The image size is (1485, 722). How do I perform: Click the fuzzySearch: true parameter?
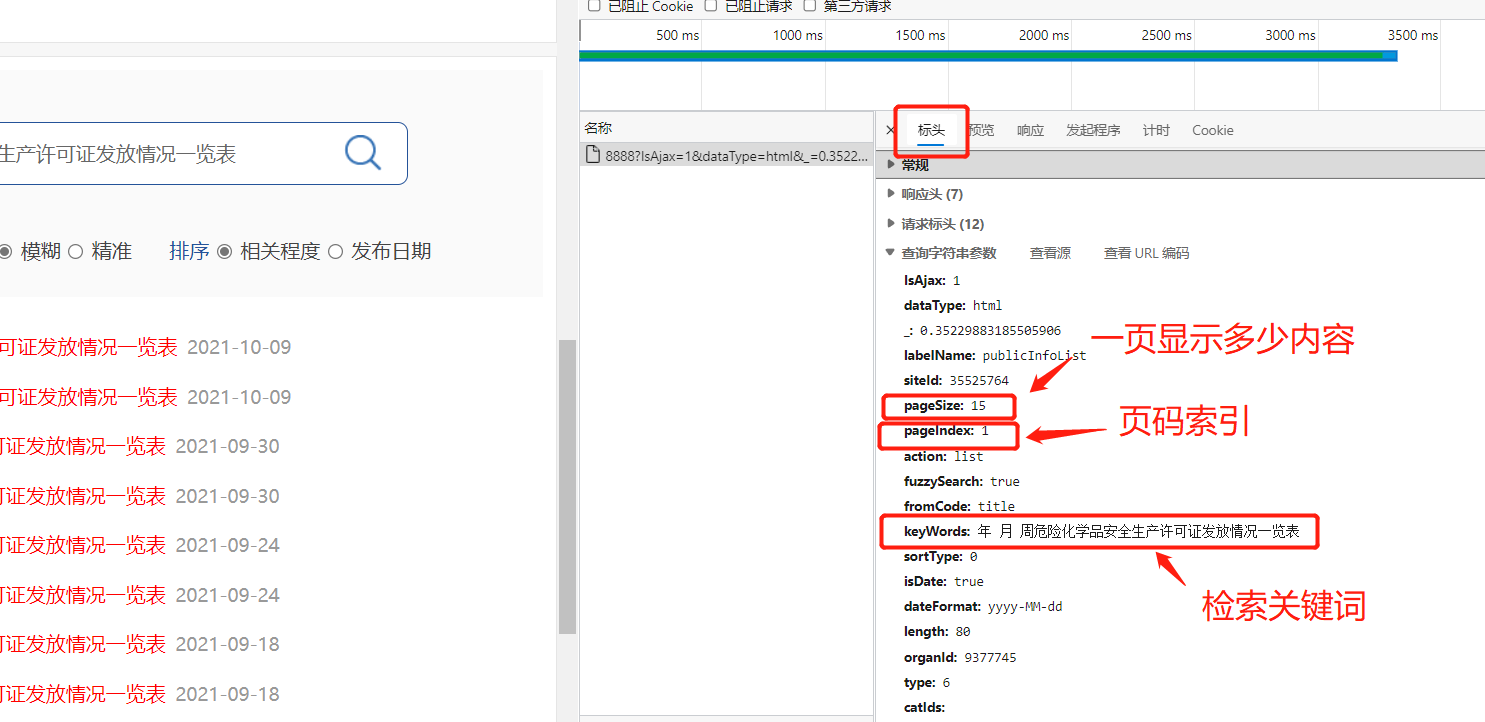962,481
